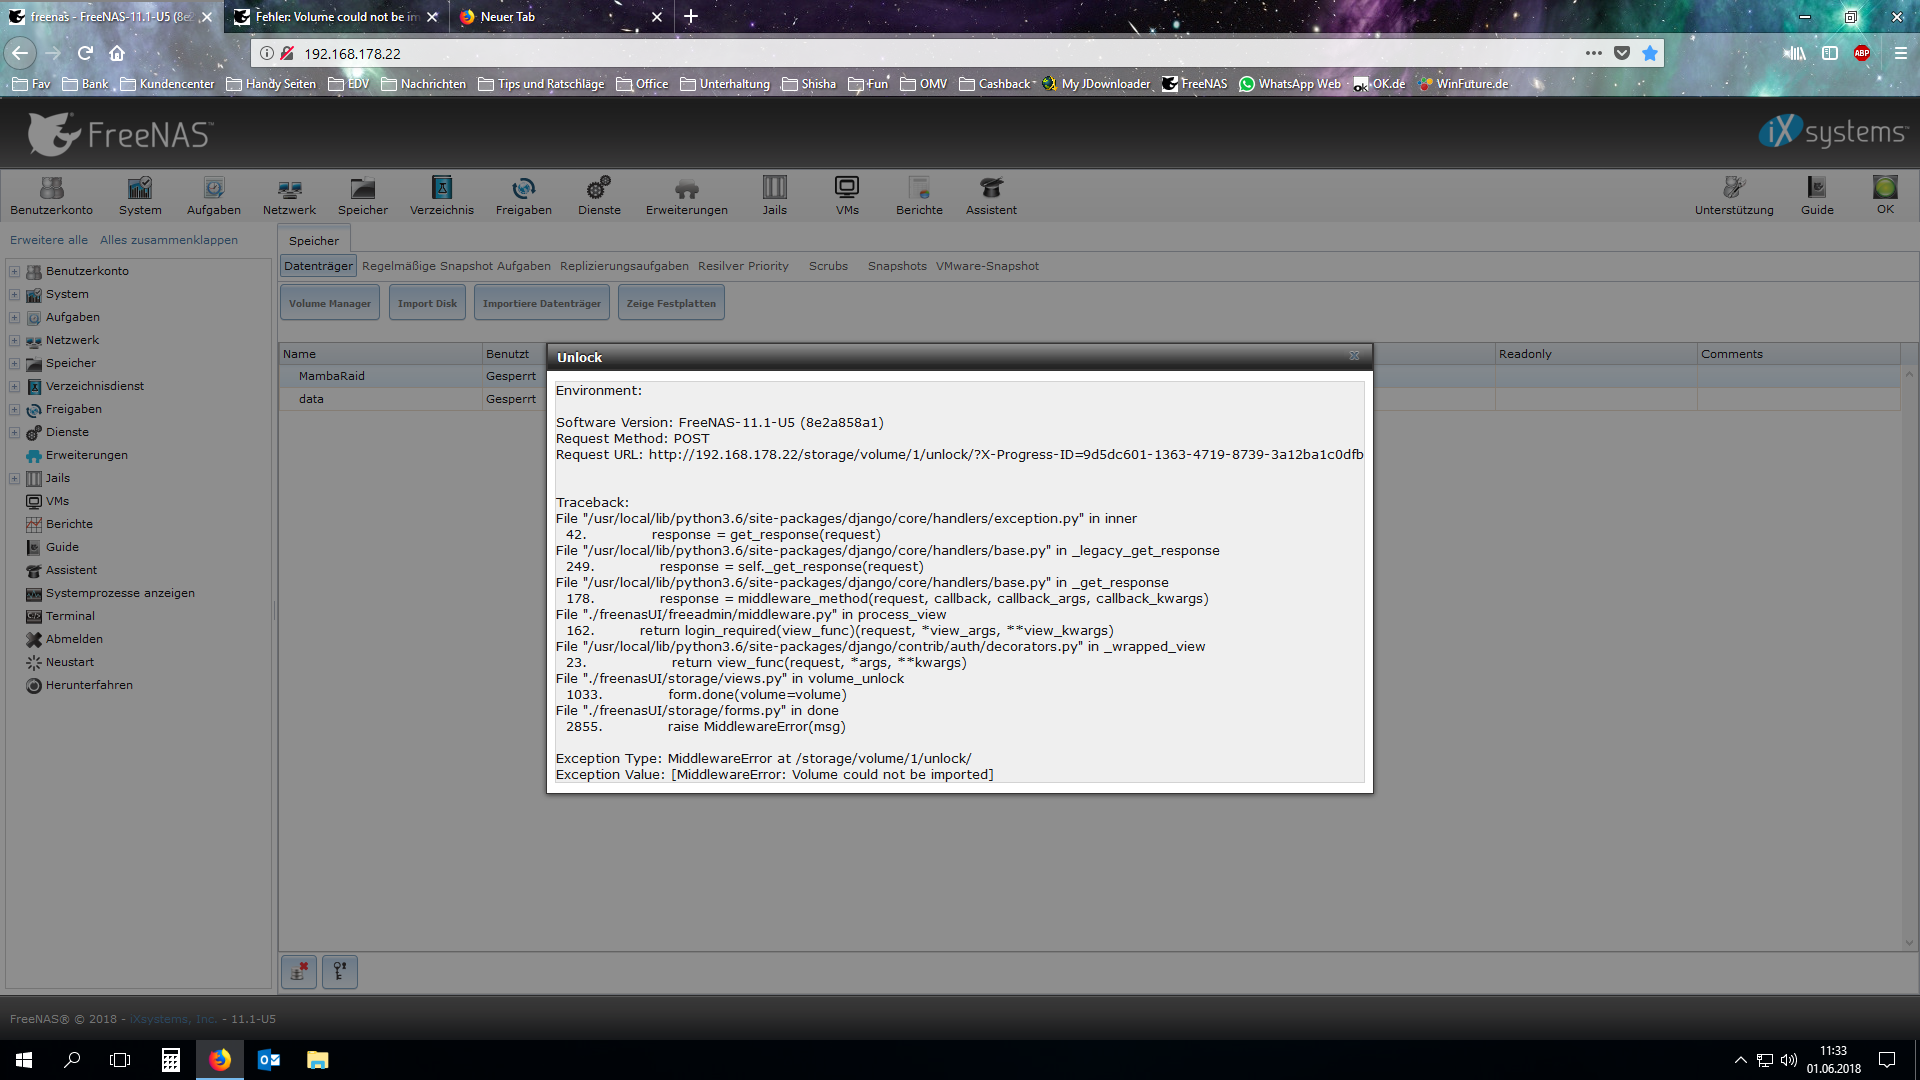Switch to the Replizierungsaufgaben tab
This screenshot has width=1920, height=1080.
tap(624, 266)
